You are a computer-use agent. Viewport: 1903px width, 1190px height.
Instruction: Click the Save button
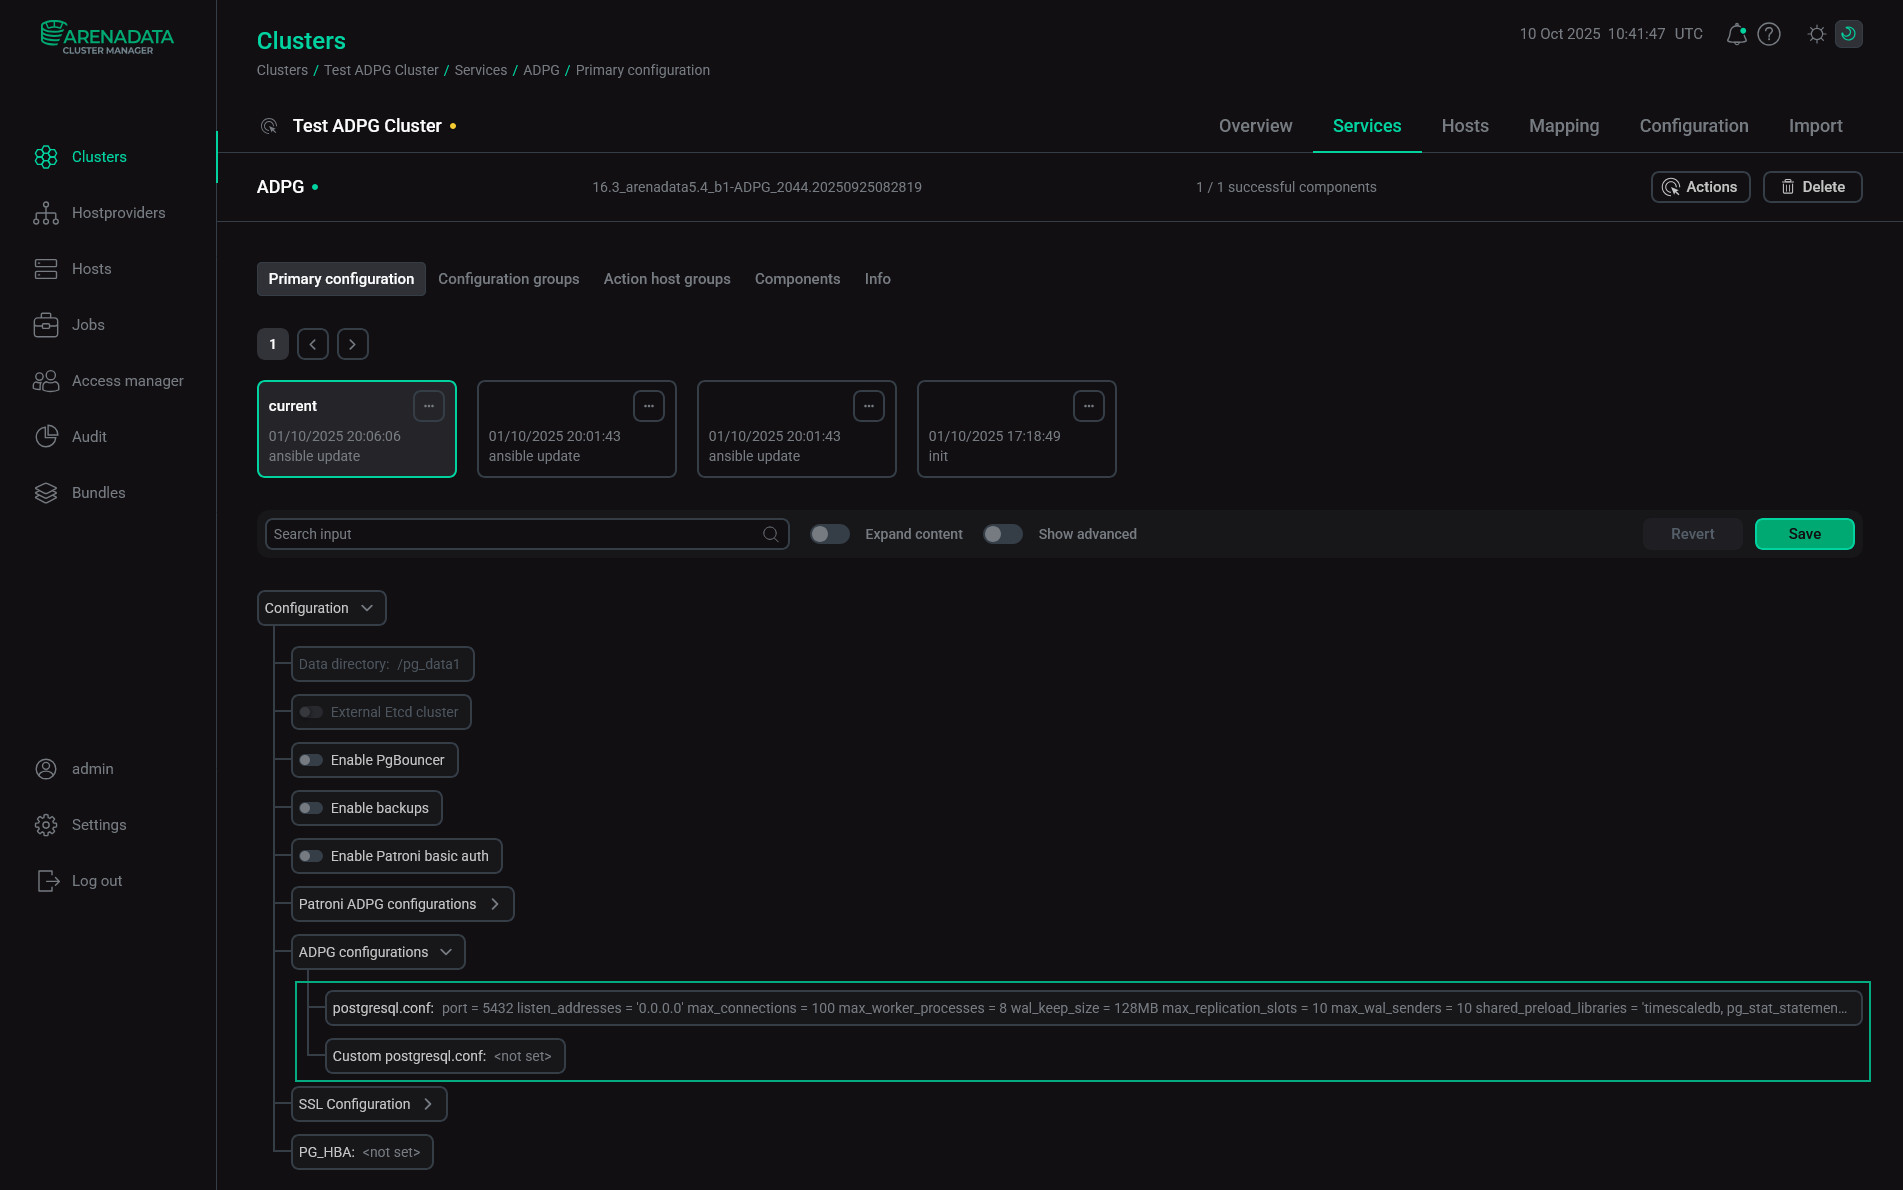point(1804,534)
